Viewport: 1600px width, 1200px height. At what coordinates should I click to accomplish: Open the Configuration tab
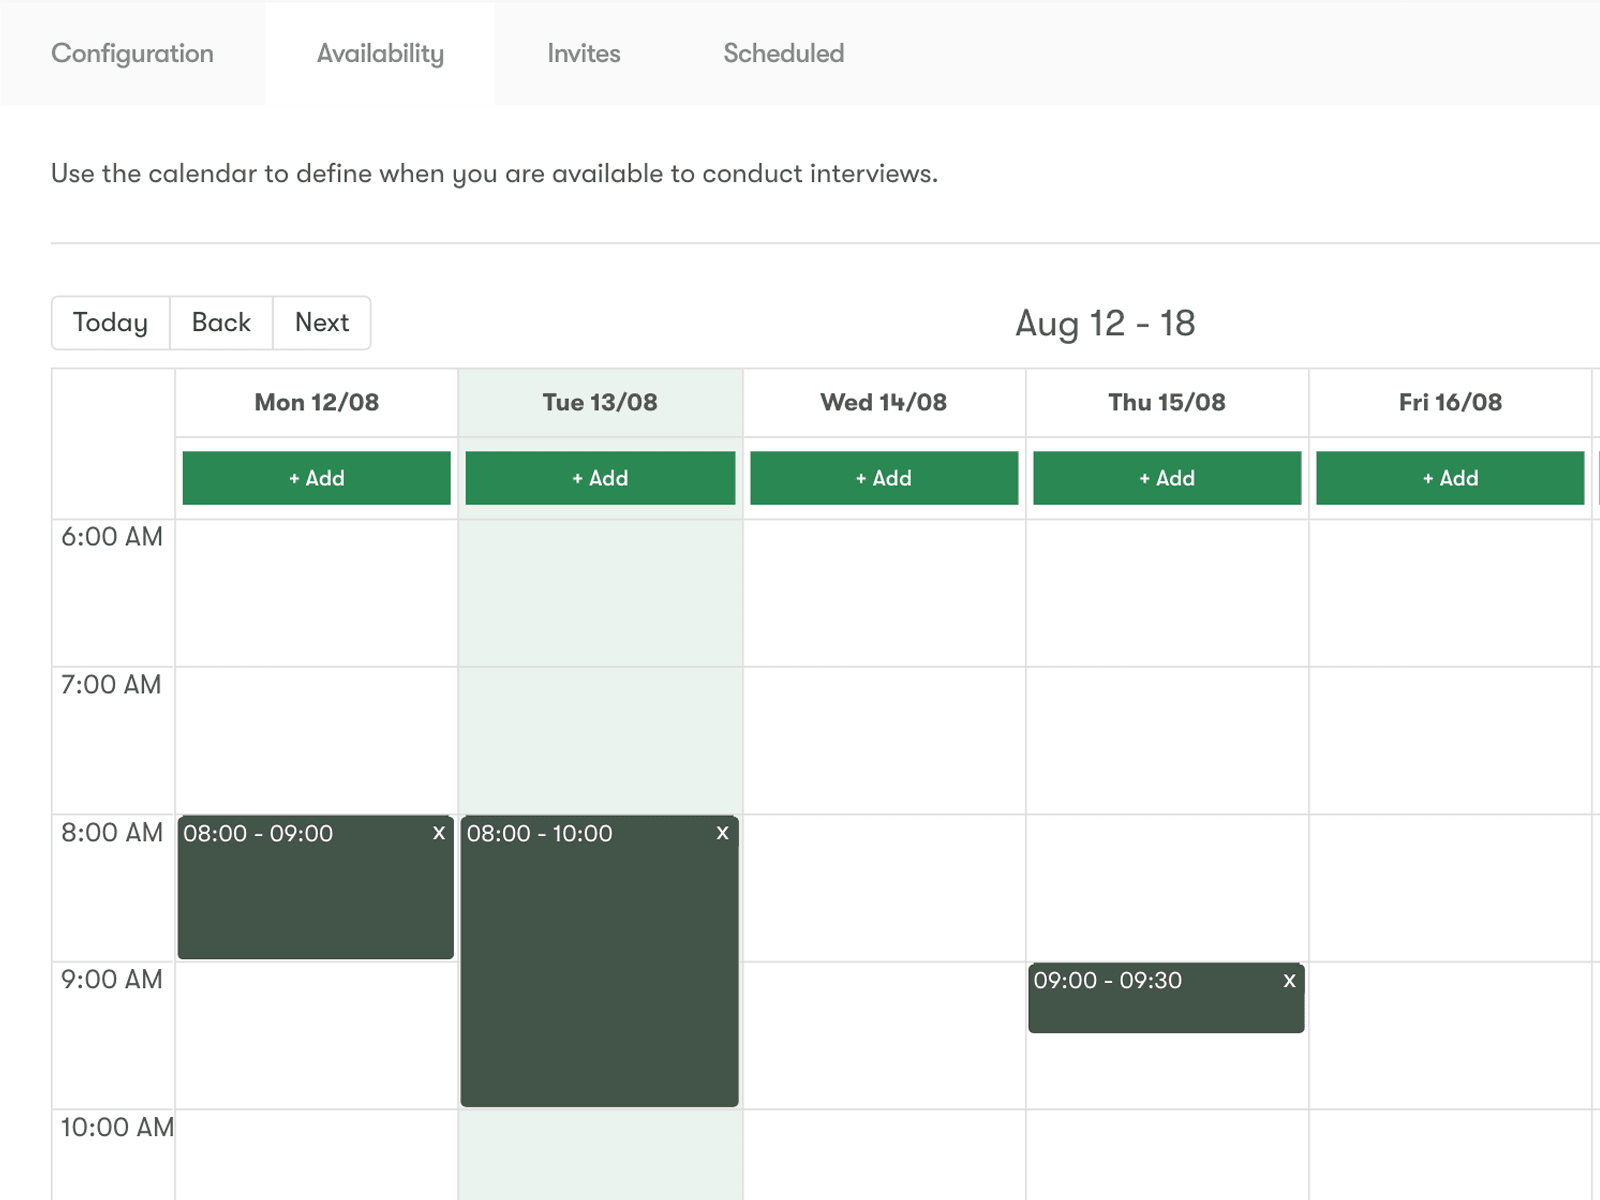point(132,53)
